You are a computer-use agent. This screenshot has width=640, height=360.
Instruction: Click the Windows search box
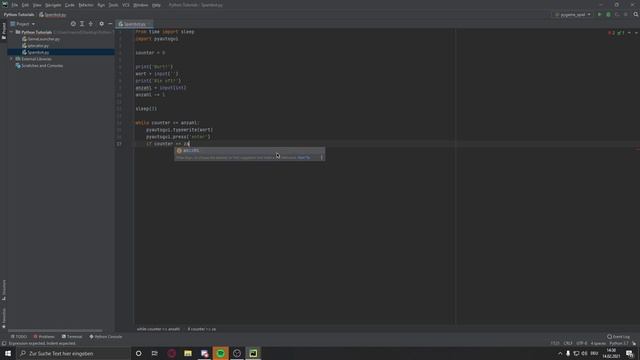[x=73, y=353]
